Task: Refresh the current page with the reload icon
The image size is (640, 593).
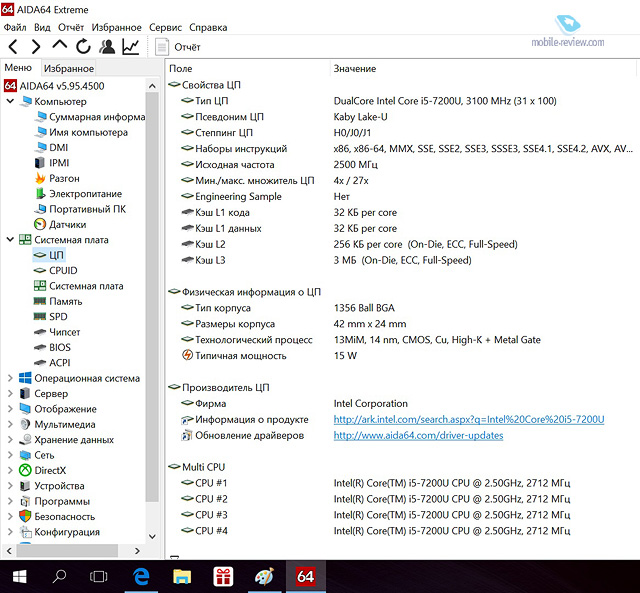Action: [x=83, y=47]
